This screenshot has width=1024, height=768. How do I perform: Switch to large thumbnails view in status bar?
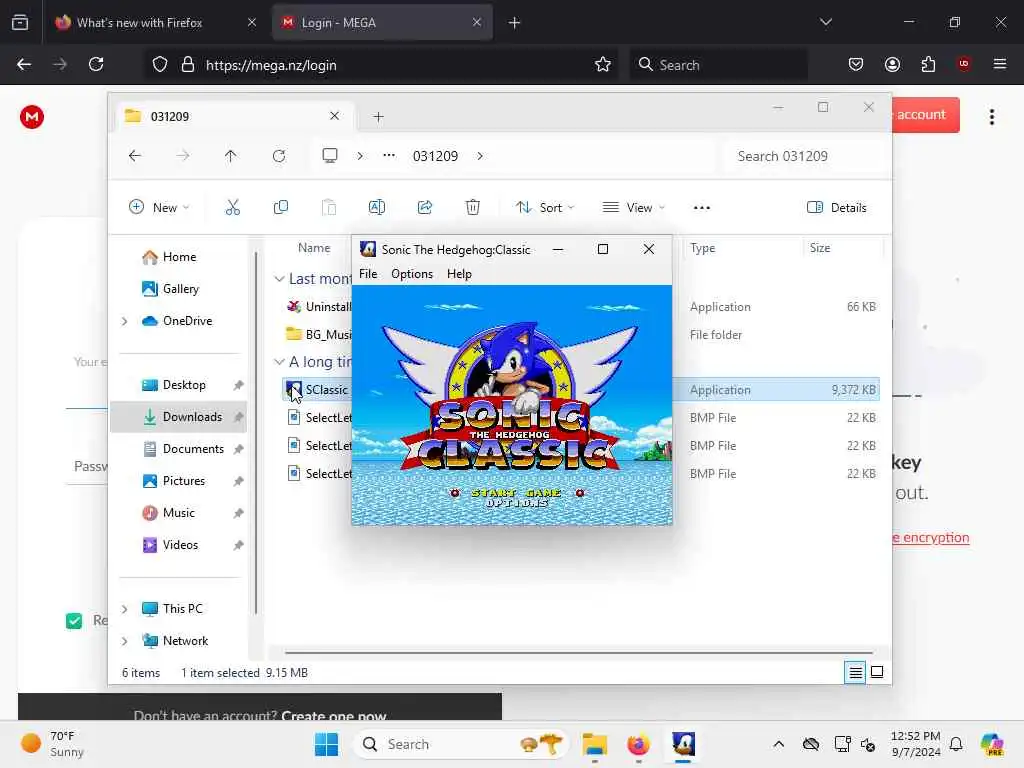(877, 672)
